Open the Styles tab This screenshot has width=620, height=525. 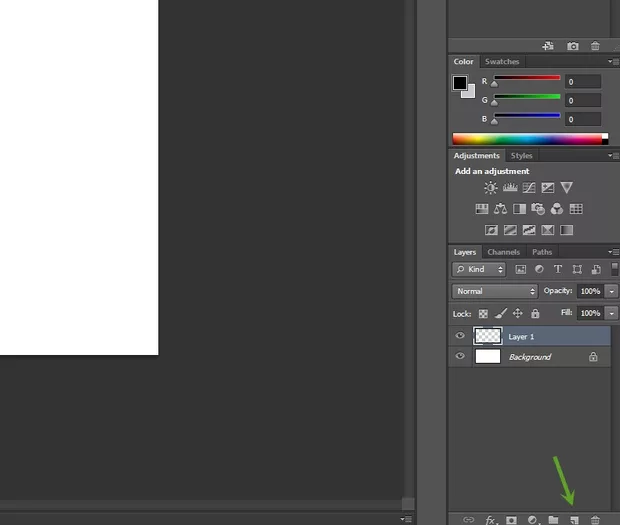tap(521, 156)
